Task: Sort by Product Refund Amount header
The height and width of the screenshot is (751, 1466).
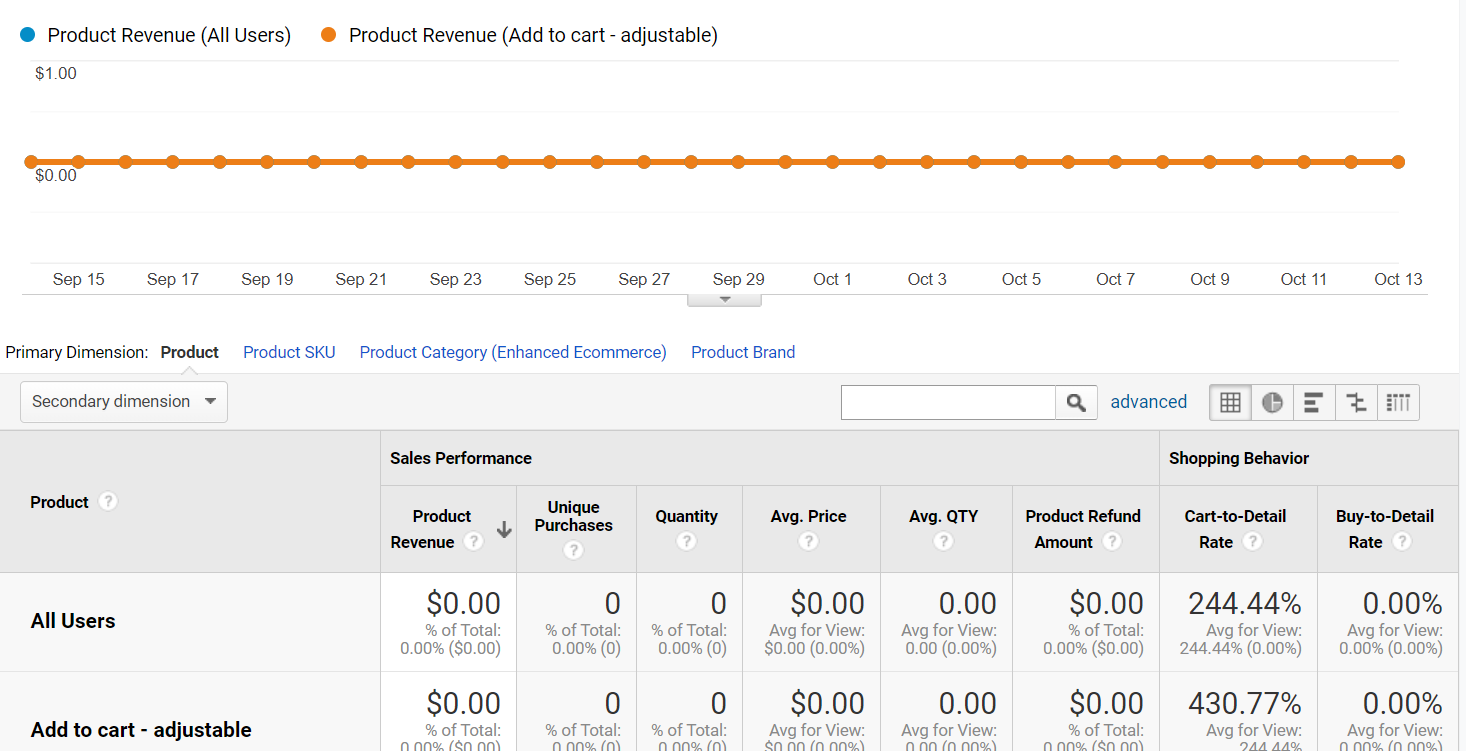Action: pyautogui.click(x=1083, y=529)
